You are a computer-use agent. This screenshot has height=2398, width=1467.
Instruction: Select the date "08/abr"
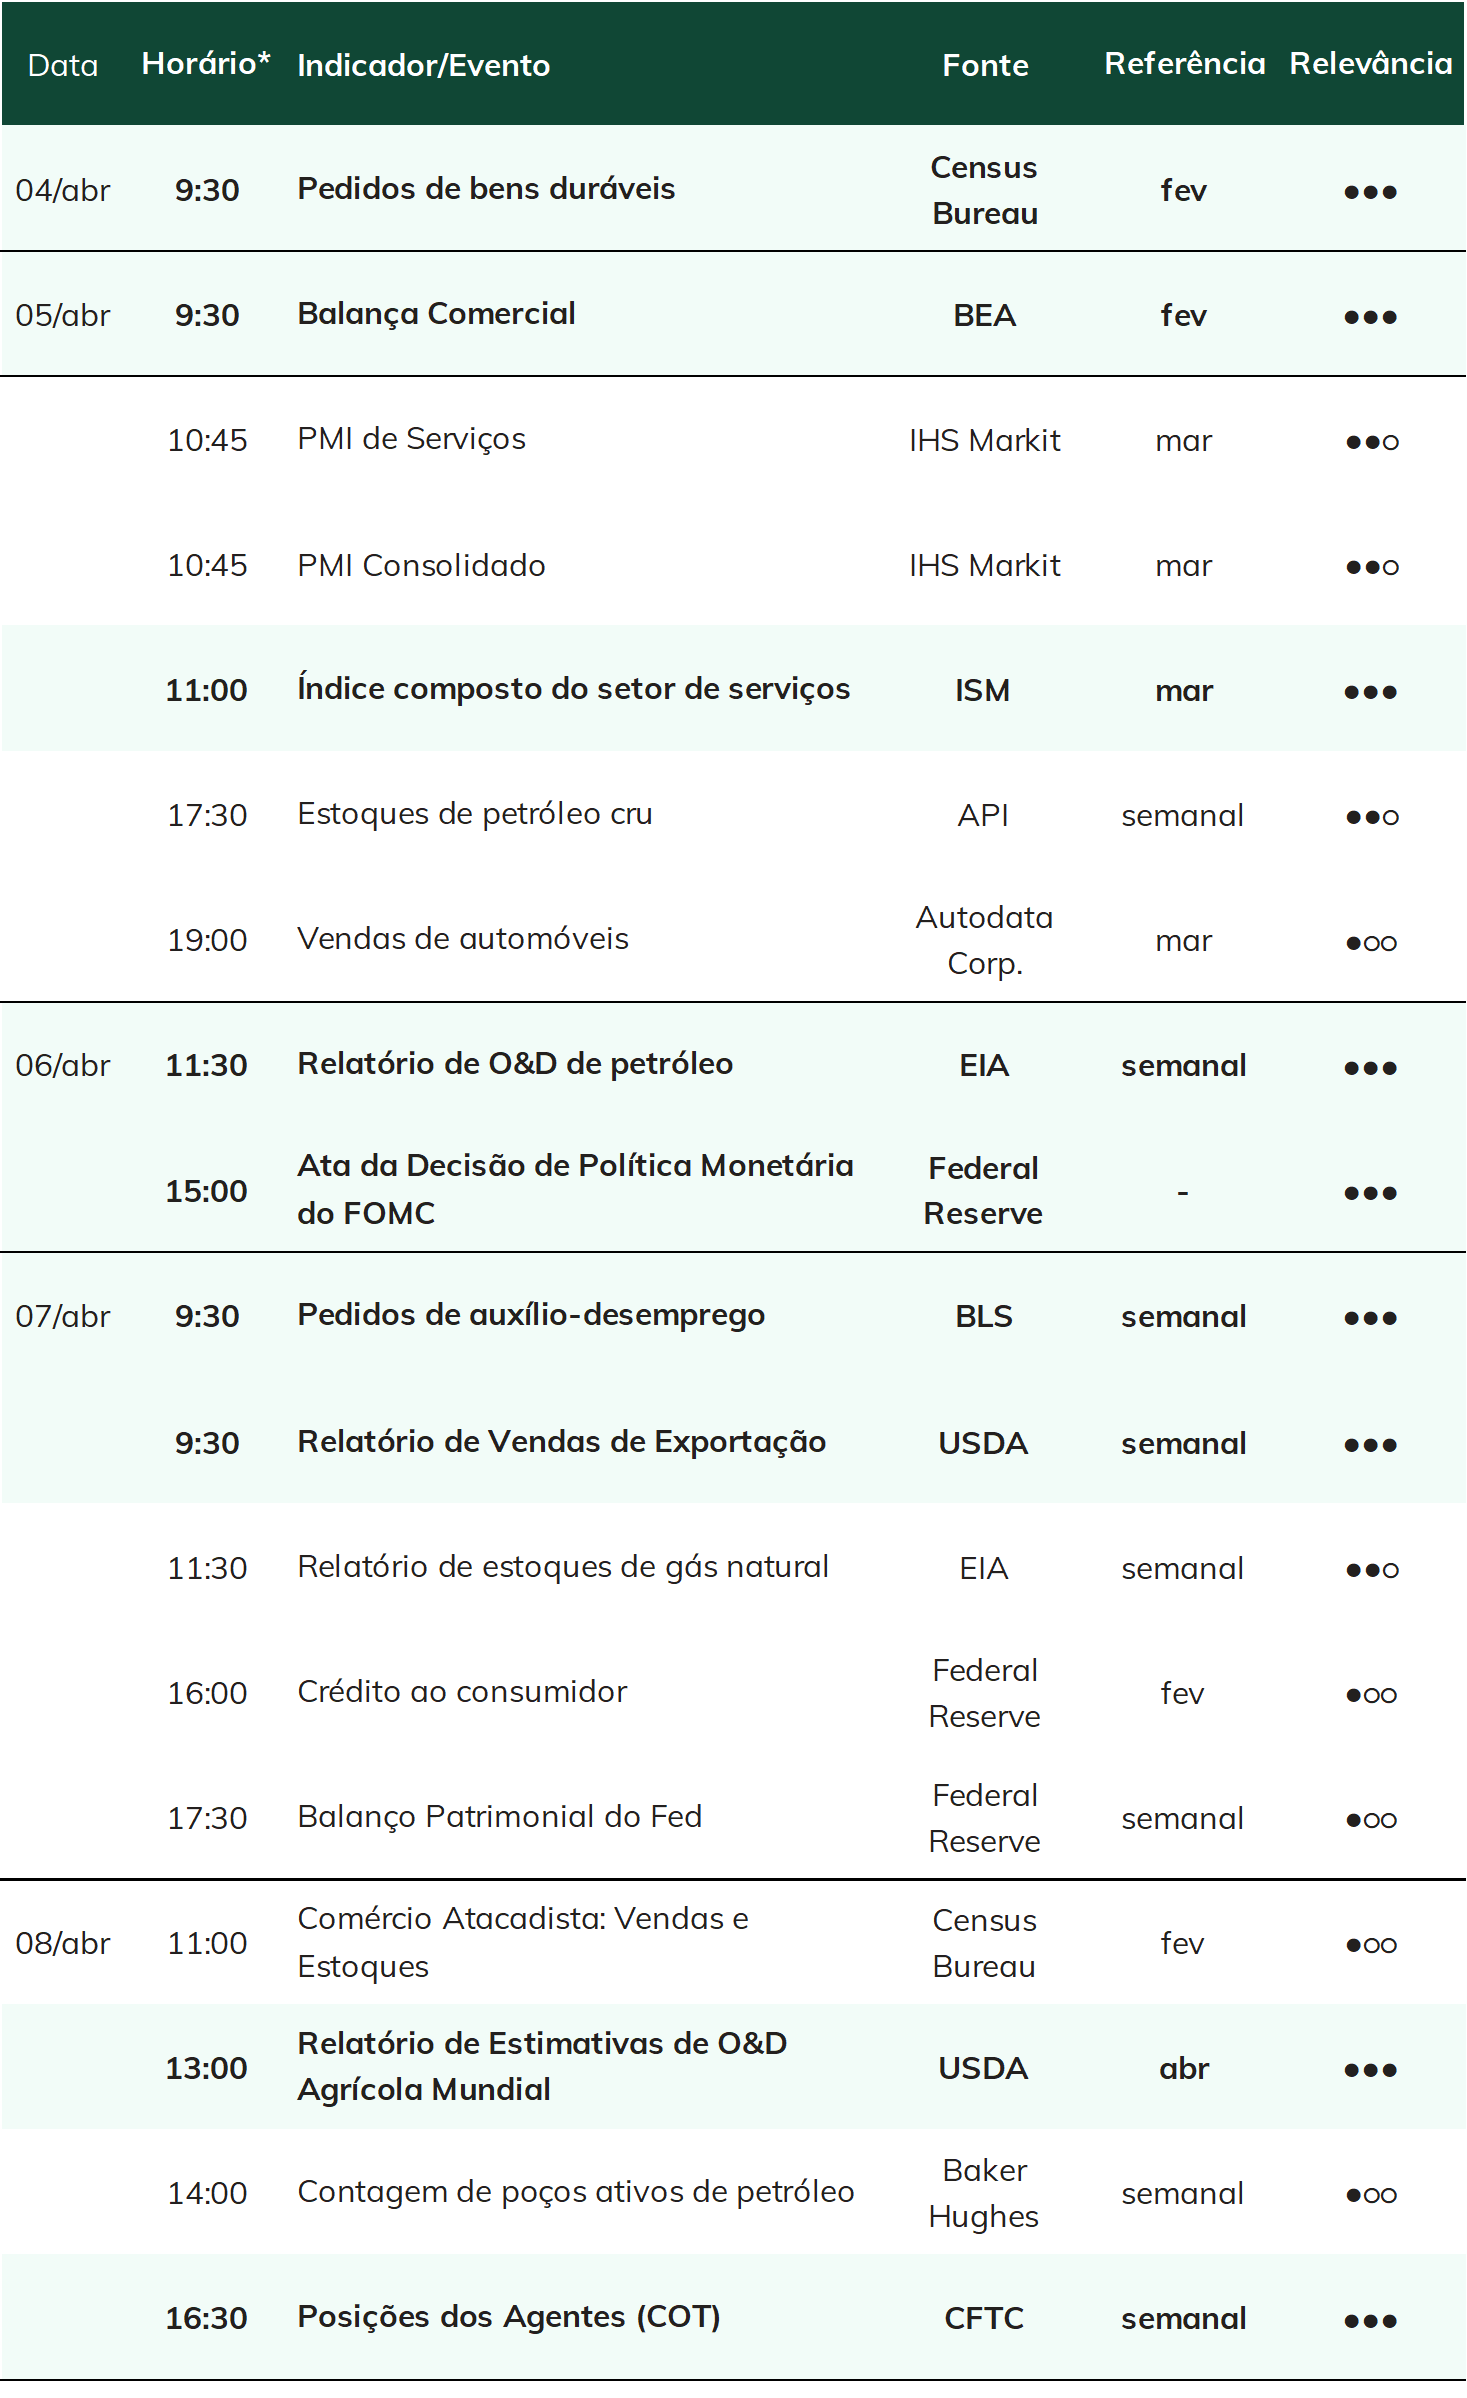63,1943
